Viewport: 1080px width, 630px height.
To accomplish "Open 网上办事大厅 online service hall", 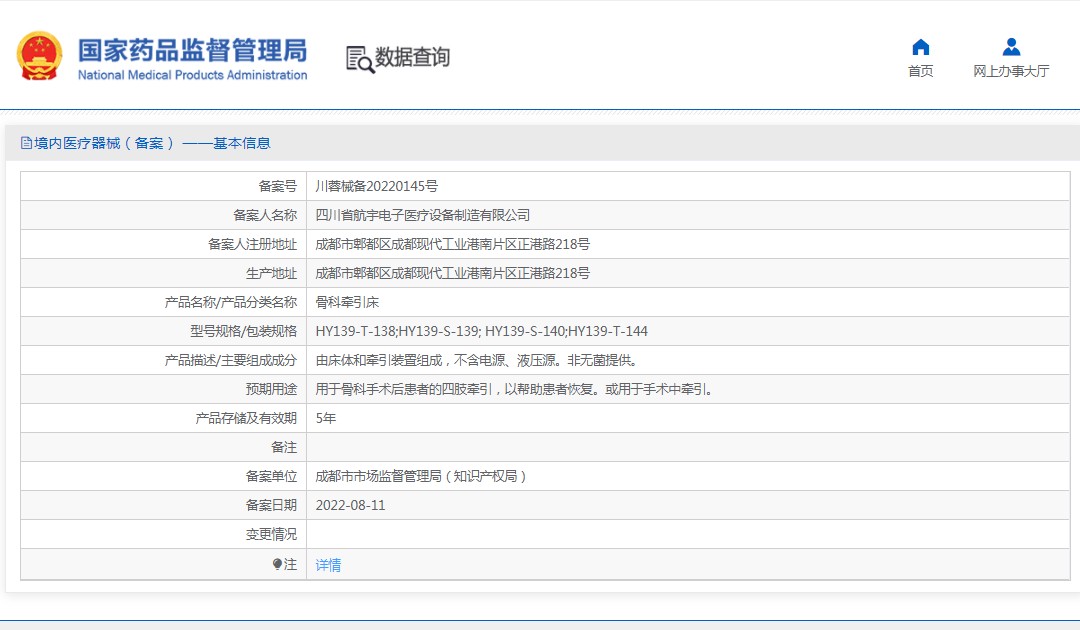I will 1011,71.
